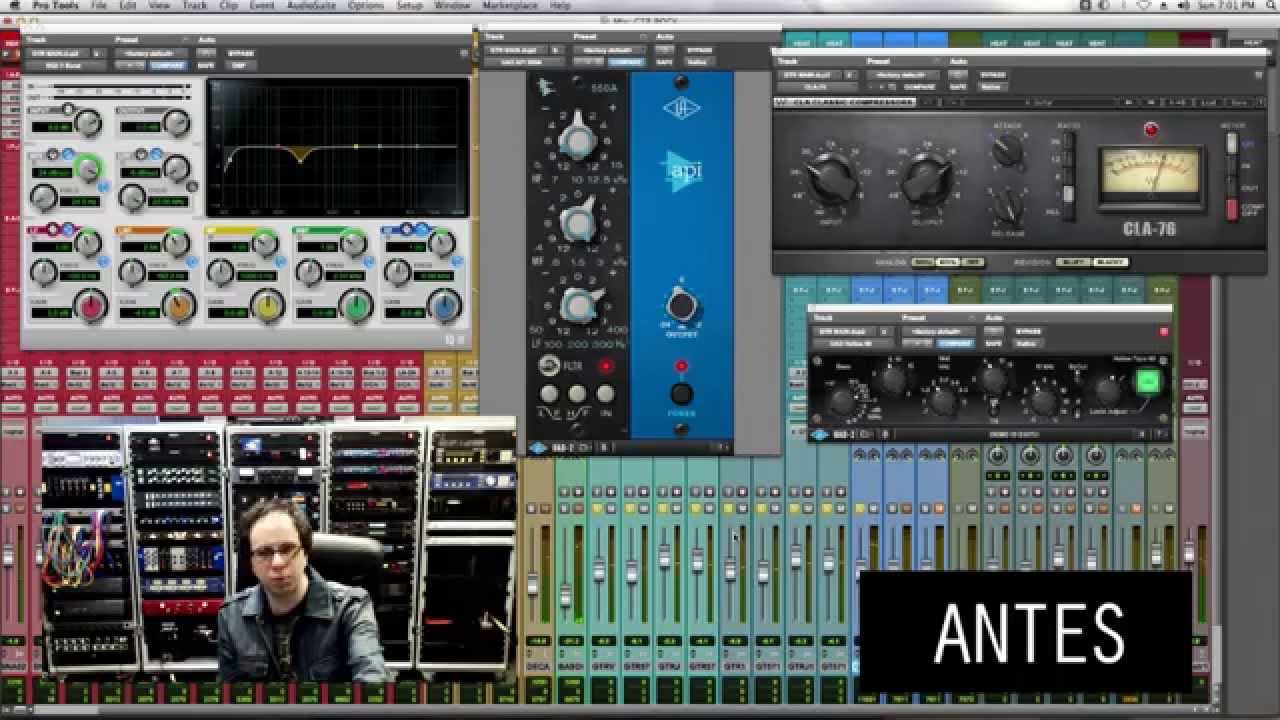Viewport: 1280px width, 720px height.
Task: Click the yellow MF gain knob in the EQ window
Action: pyautogui.click(x=267, y=306)
